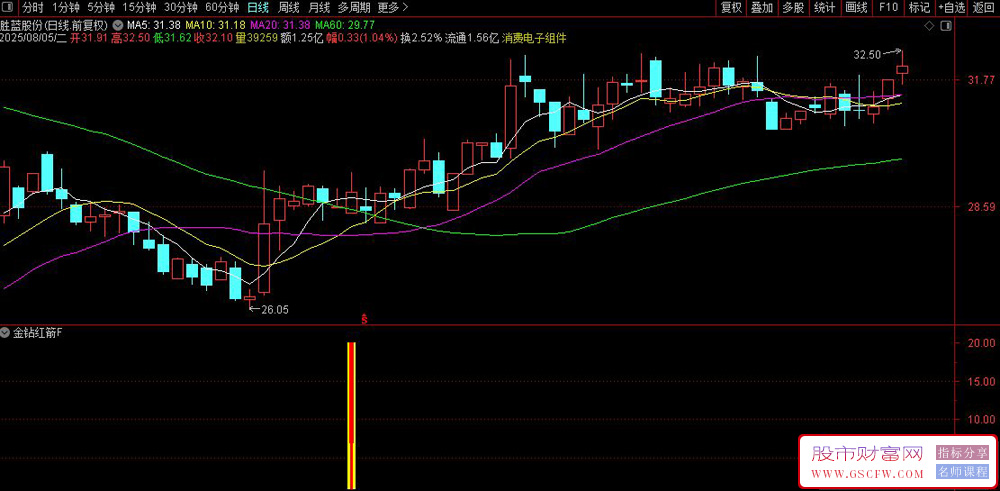Click the 量39259 volume text
Viewport: 1000px width, 491px height.
click(x=257, y=38)
